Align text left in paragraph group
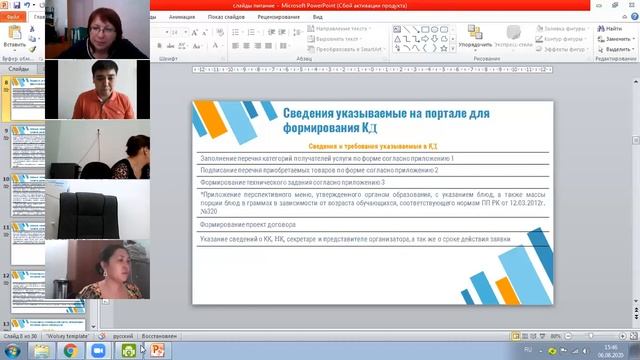Viewport: 640px width, 360px height. click(x=236, y=46)
